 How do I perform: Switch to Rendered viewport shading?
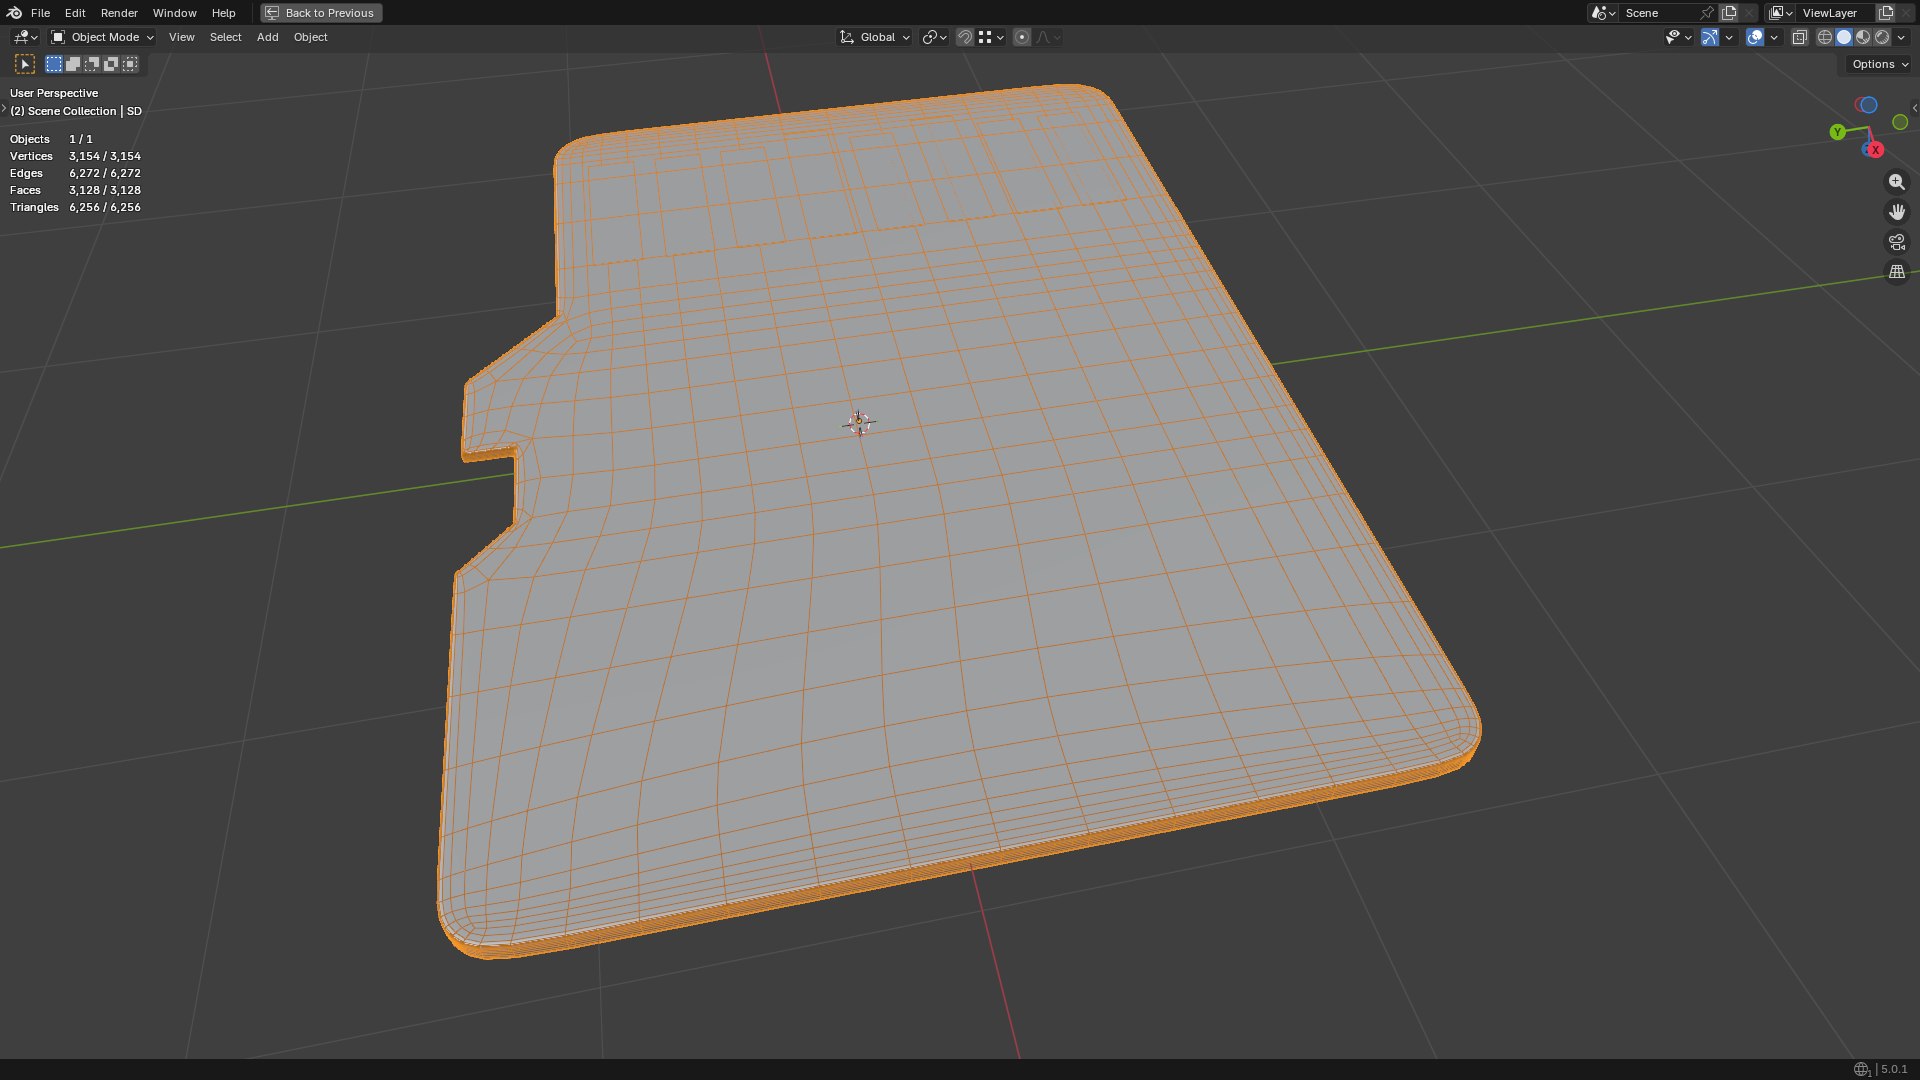click(1882, 37)
